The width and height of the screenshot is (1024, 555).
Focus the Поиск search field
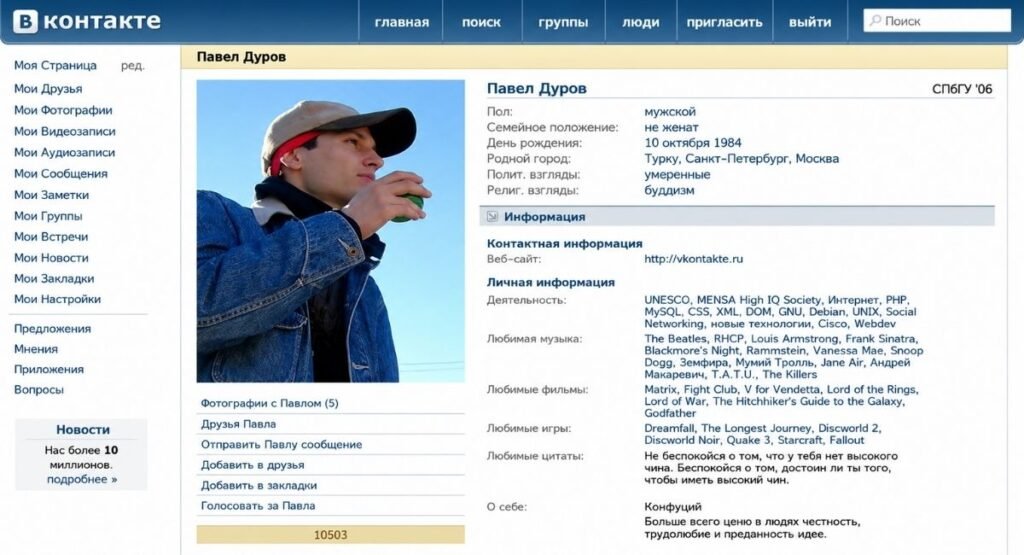(937, 21)
